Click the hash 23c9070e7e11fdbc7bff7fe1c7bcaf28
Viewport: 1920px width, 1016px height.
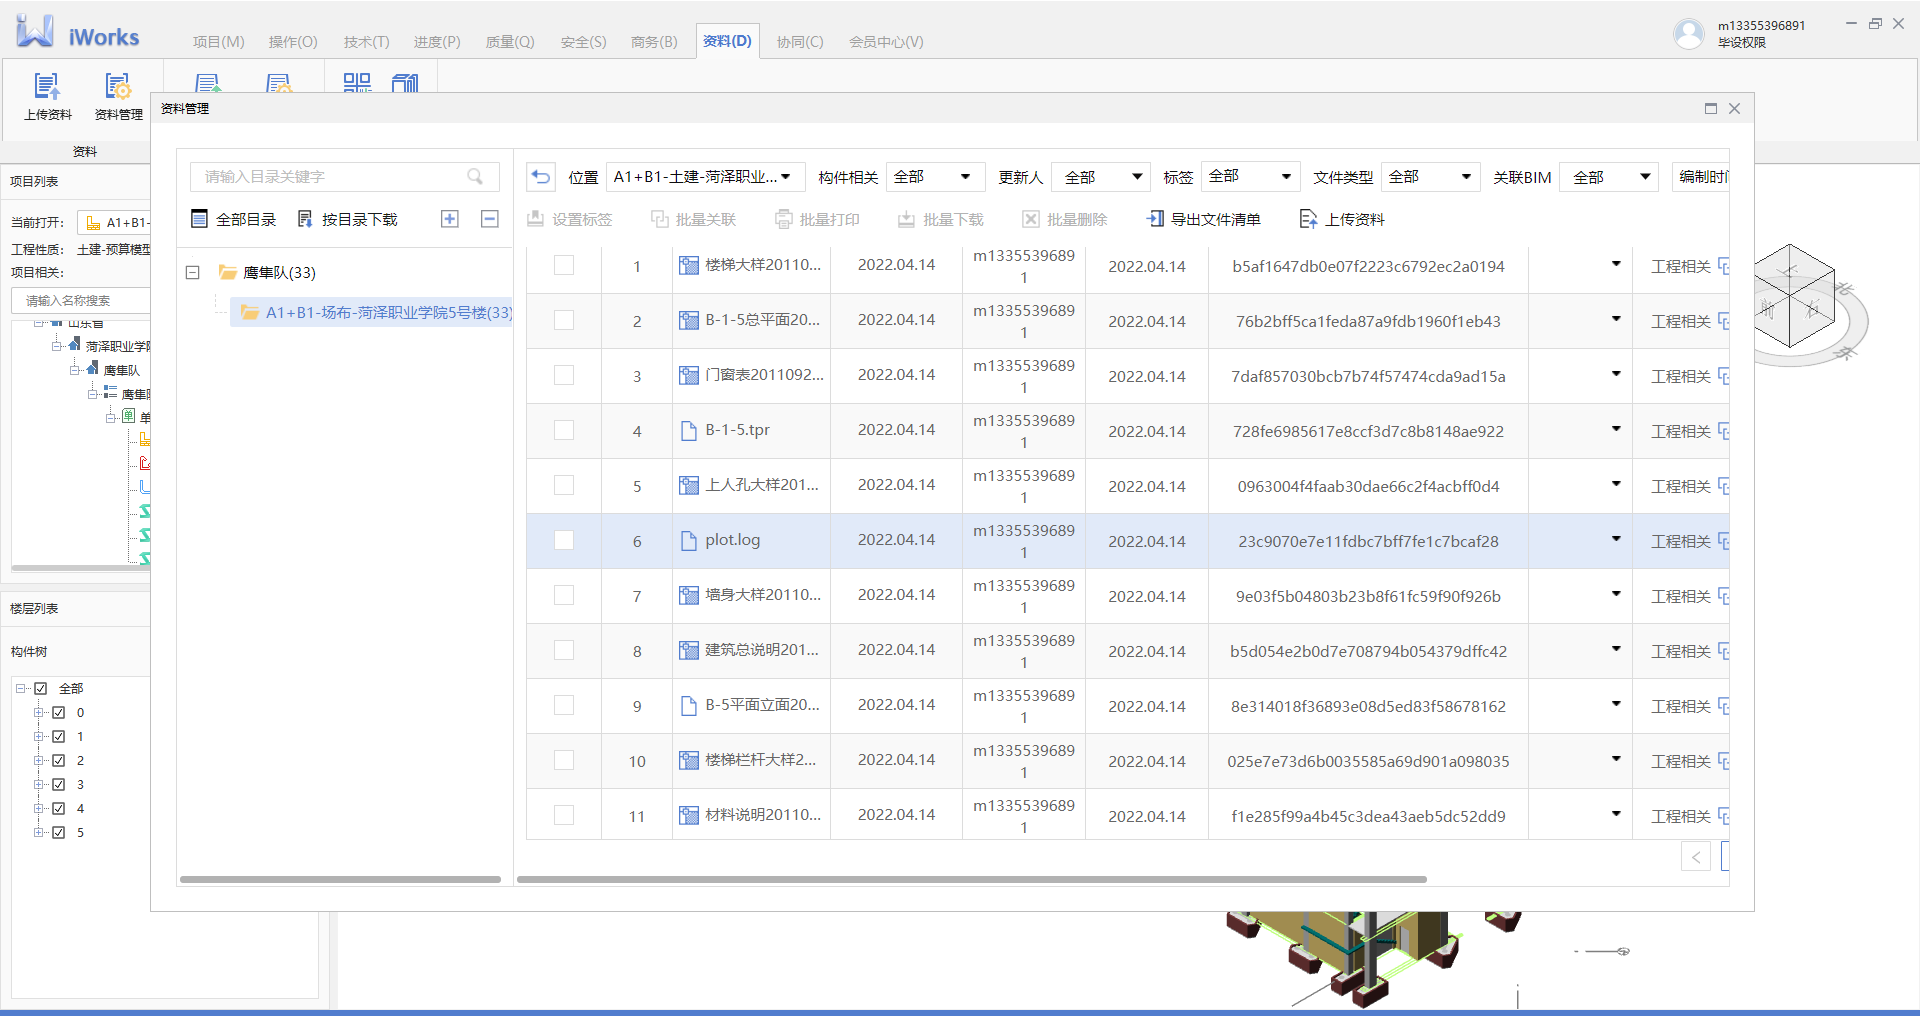click(1368, 541)
